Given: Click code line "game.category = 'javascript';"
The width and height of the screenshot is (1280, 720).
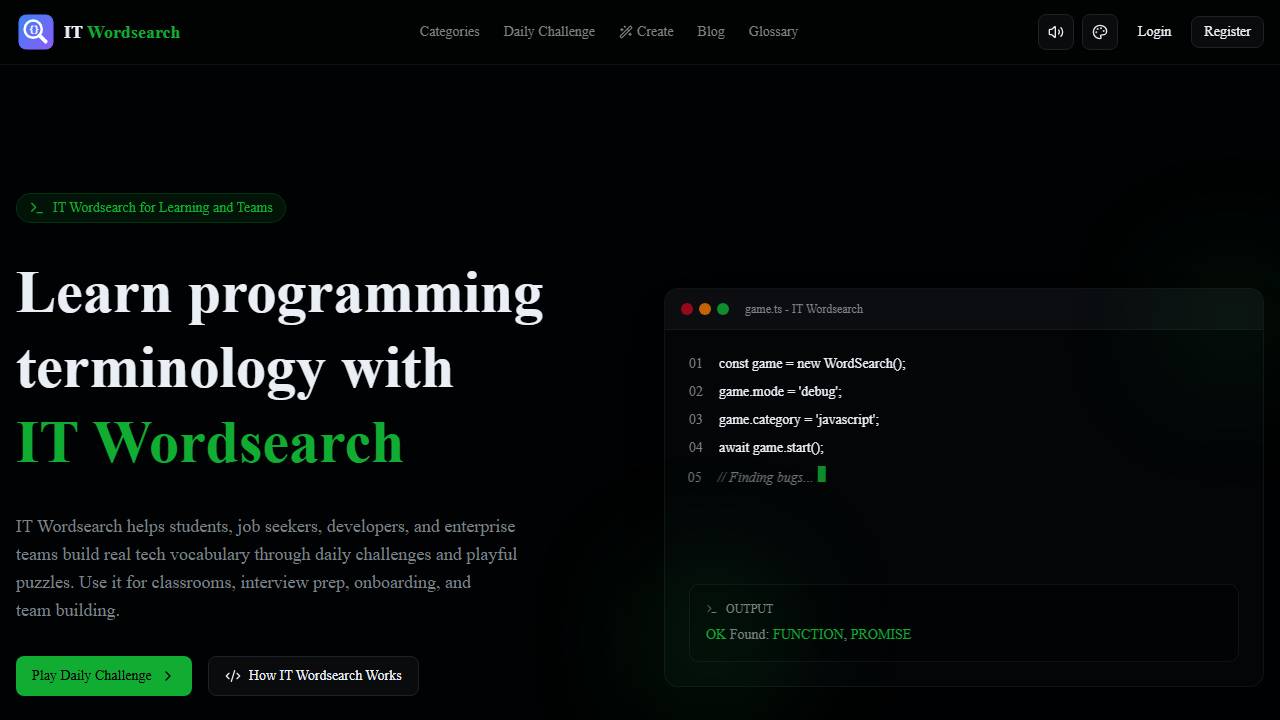Looking at the screenshot, I should tap(799, 420).
